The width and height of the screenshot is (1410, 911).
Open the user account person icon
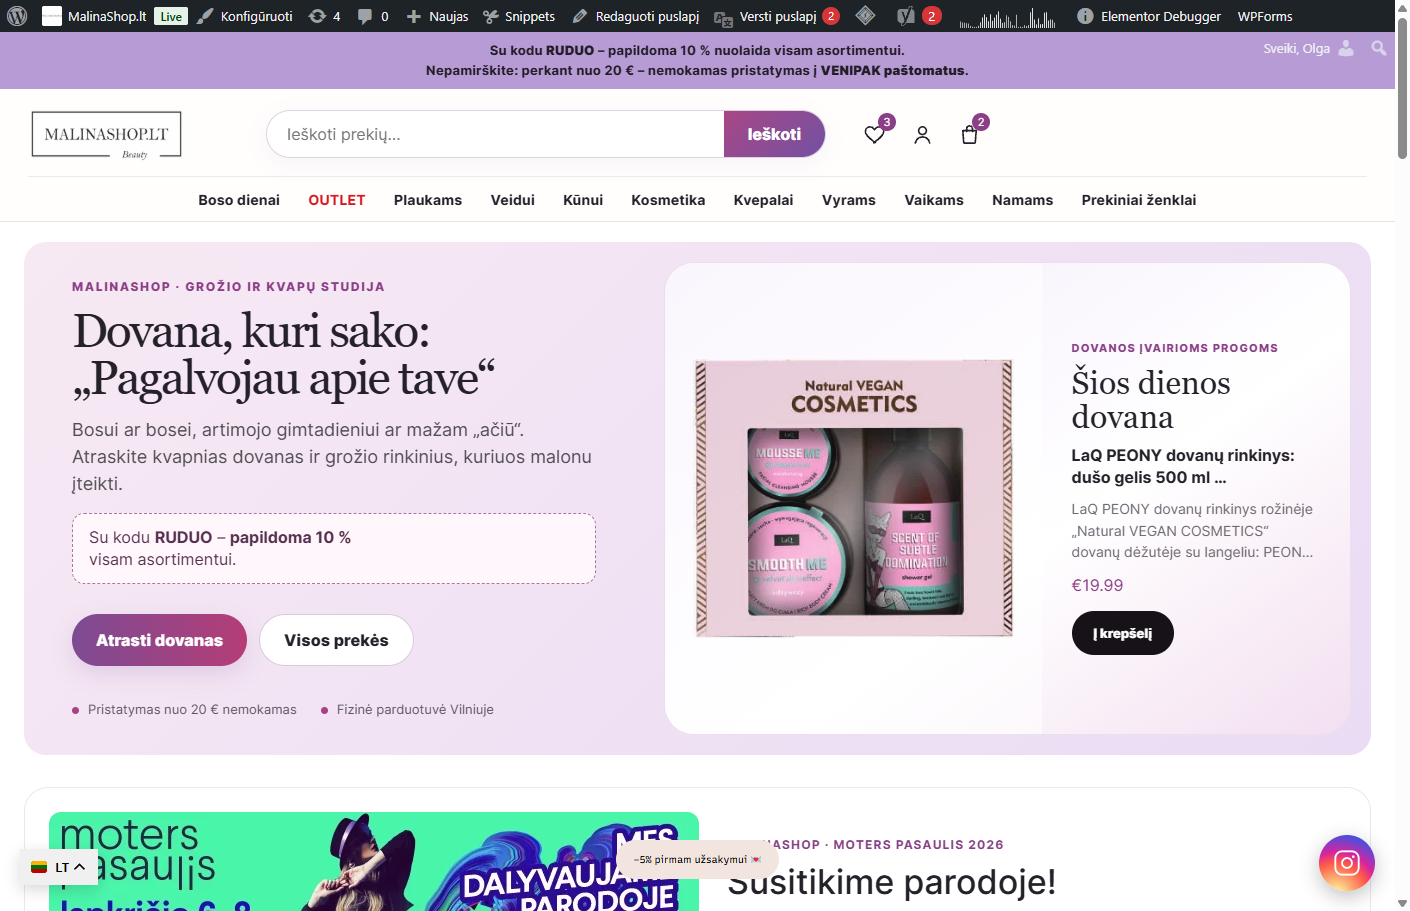click(x=922, y=134)
